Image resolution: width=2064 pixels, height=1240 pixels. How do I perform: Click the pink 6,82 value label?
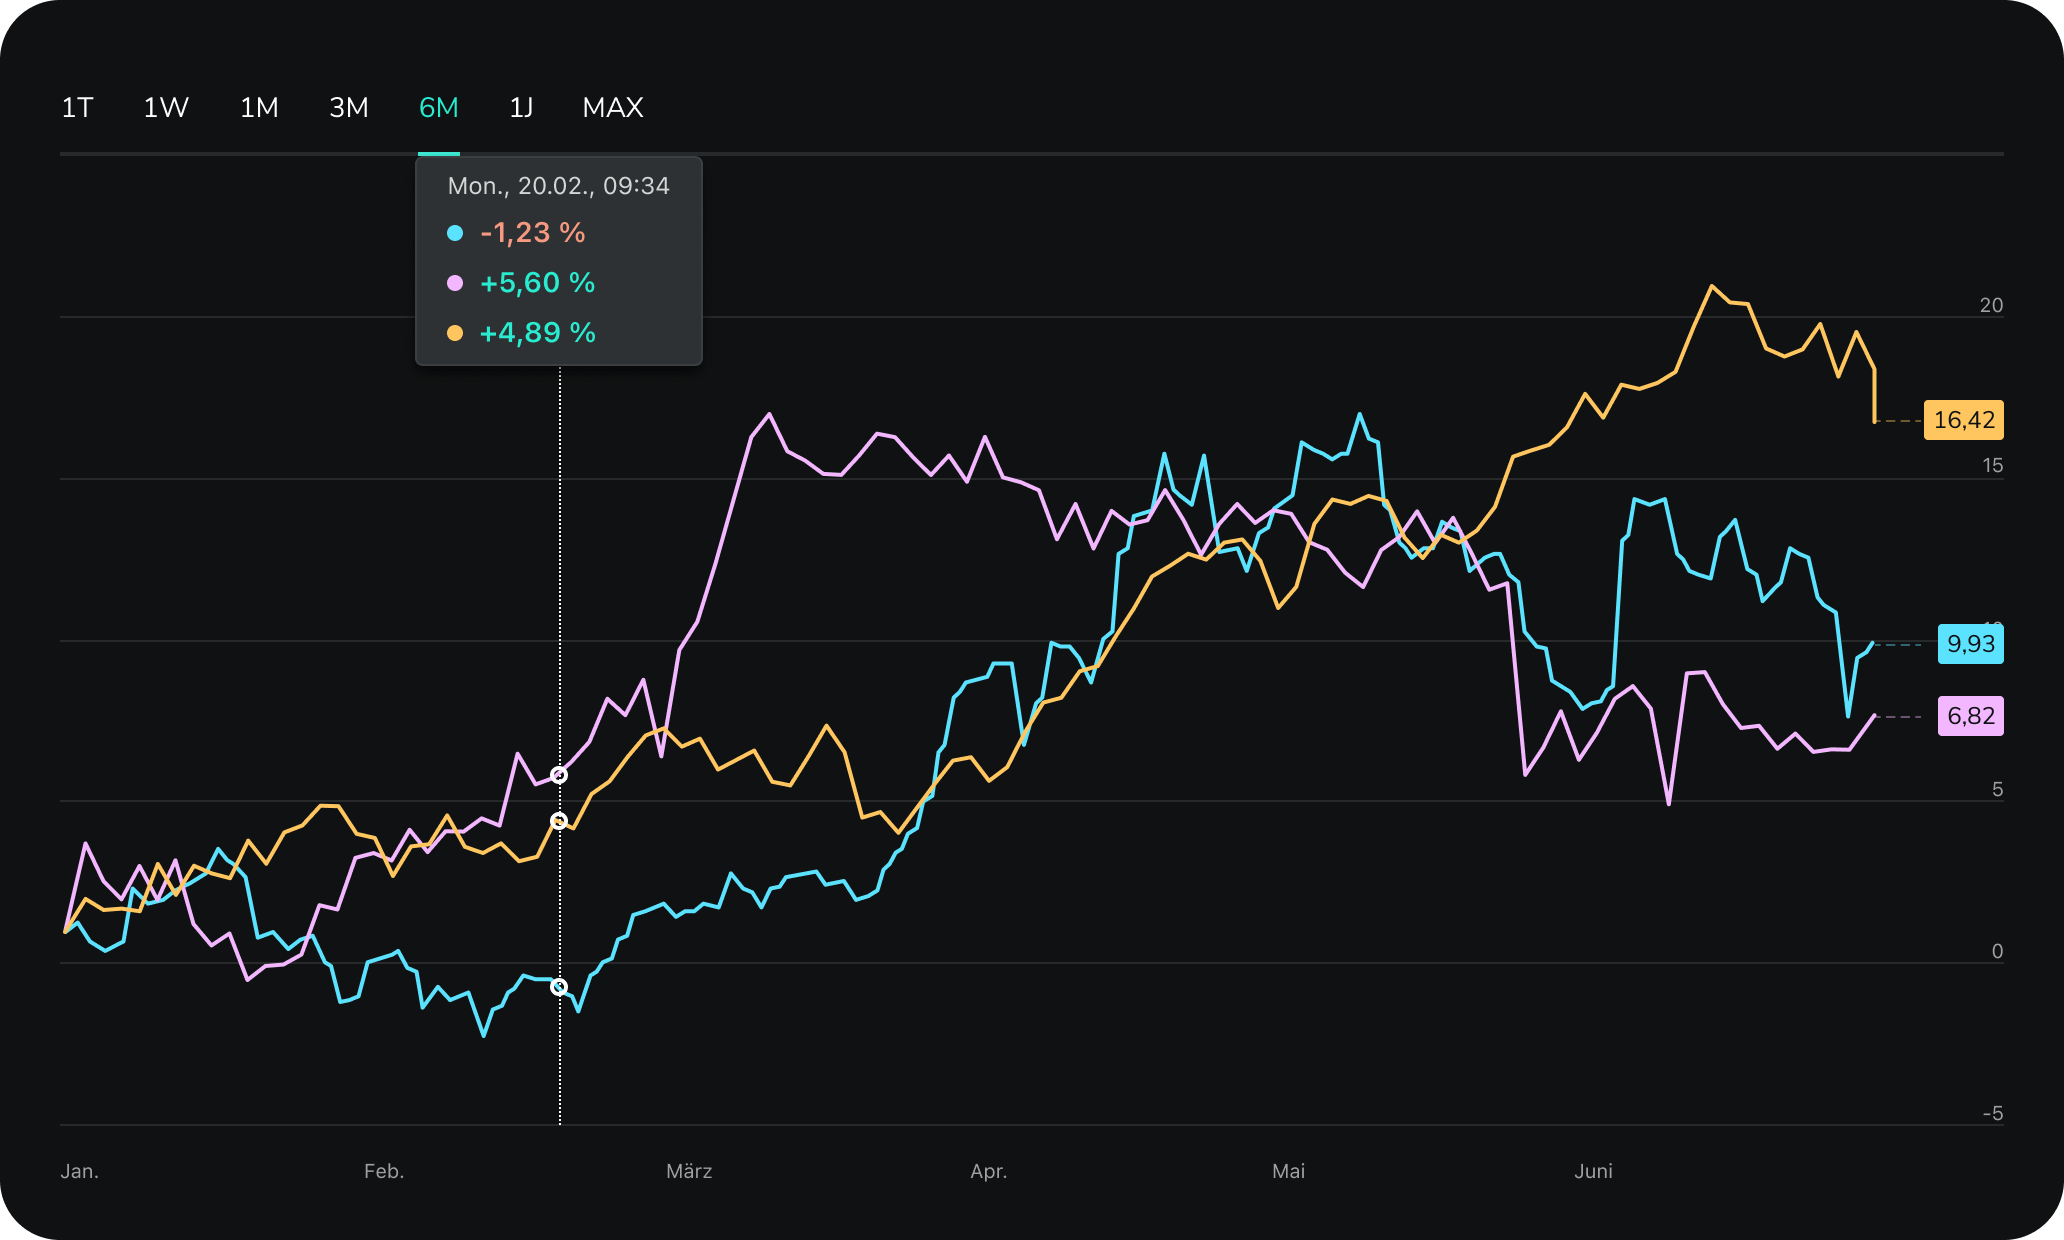click(1971, 716)
